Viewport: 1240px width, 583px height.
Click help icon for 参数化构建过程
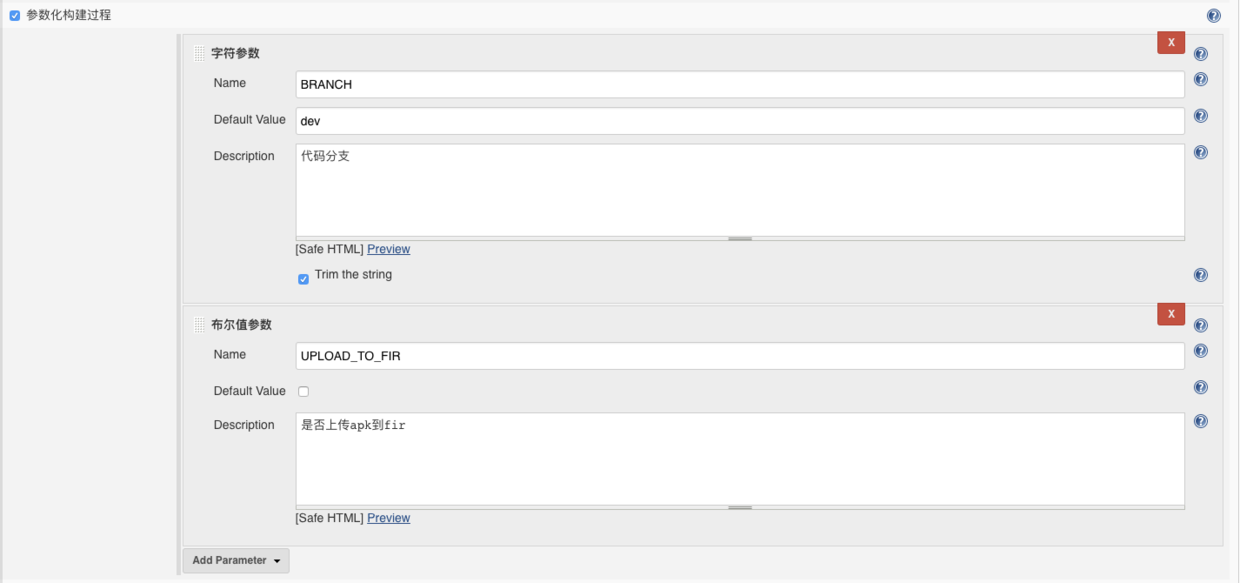(x=1213, y=16)
